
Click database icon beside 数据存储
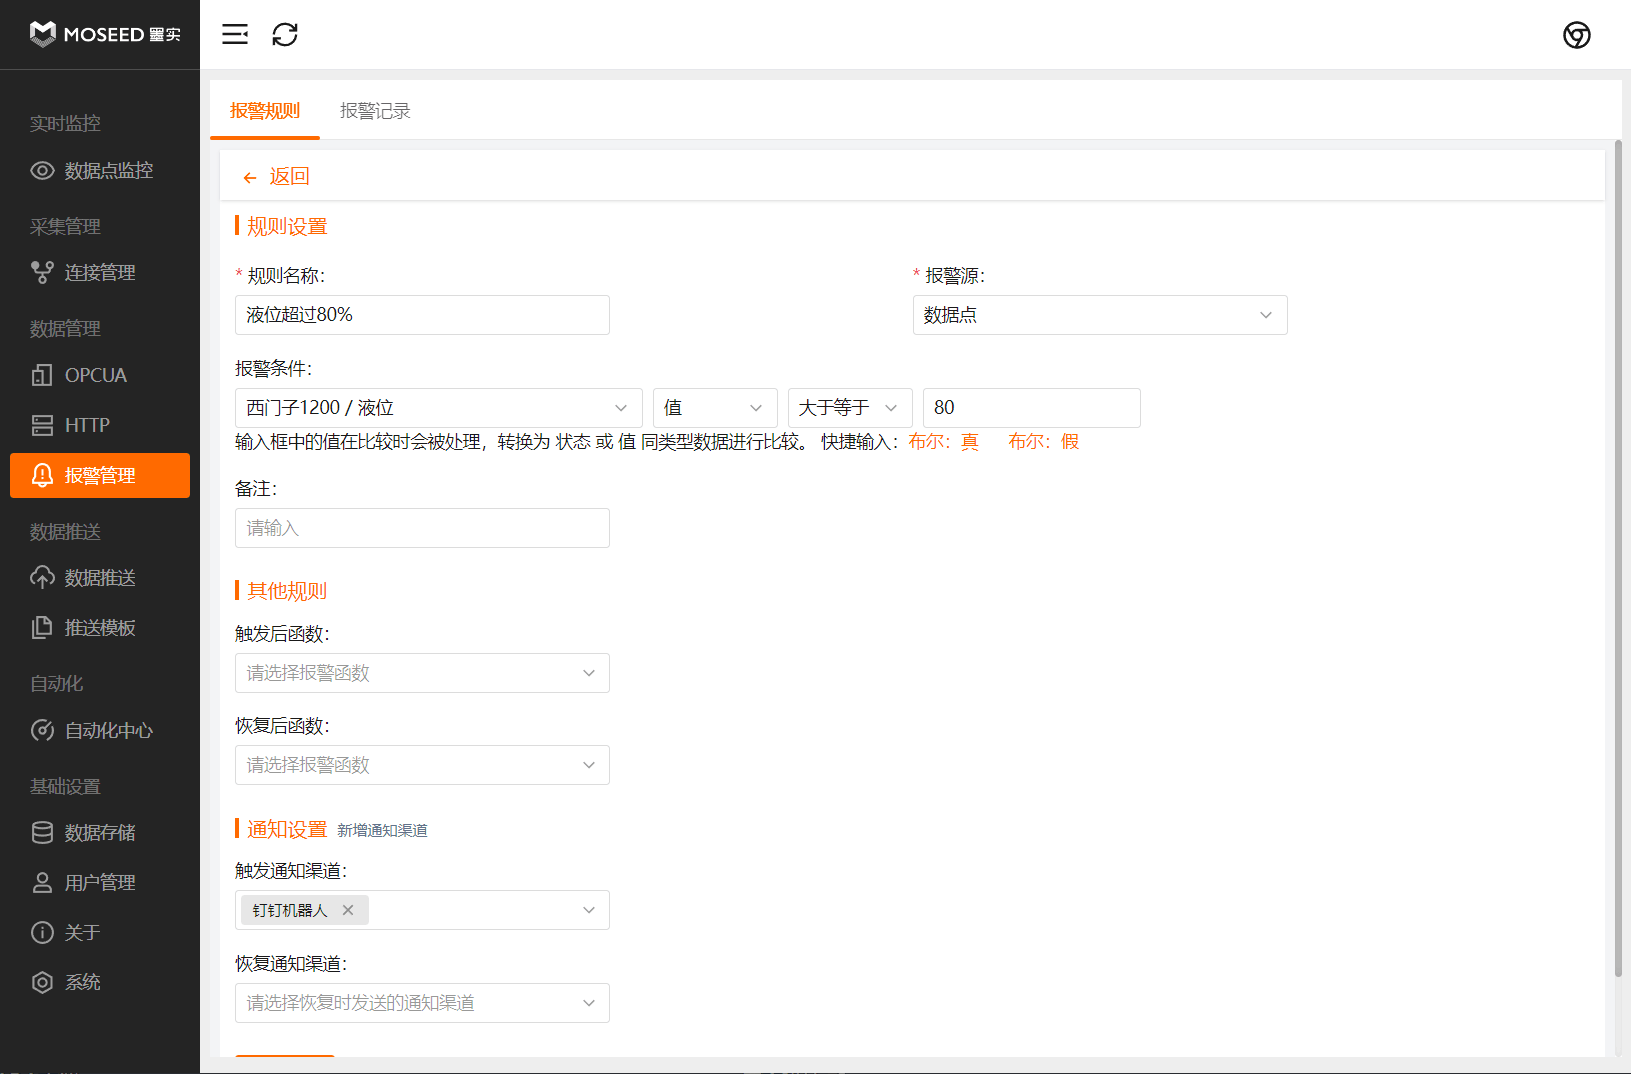tap(42, 833)
